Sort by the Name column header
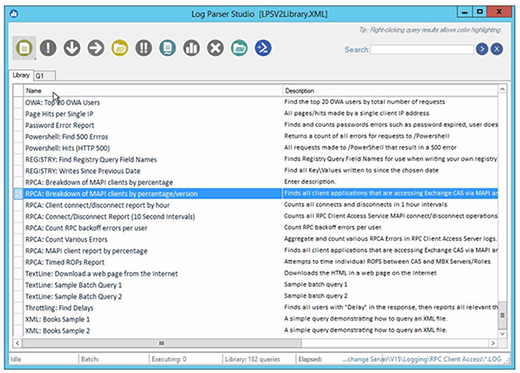 pyautogui.click(x=153, y=91)
